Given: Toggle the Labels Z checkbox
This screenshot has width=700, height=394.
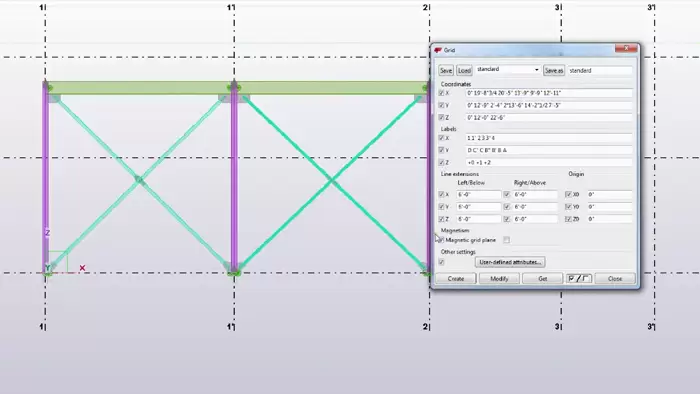Looking at the screenshot, I should [442, 162].
